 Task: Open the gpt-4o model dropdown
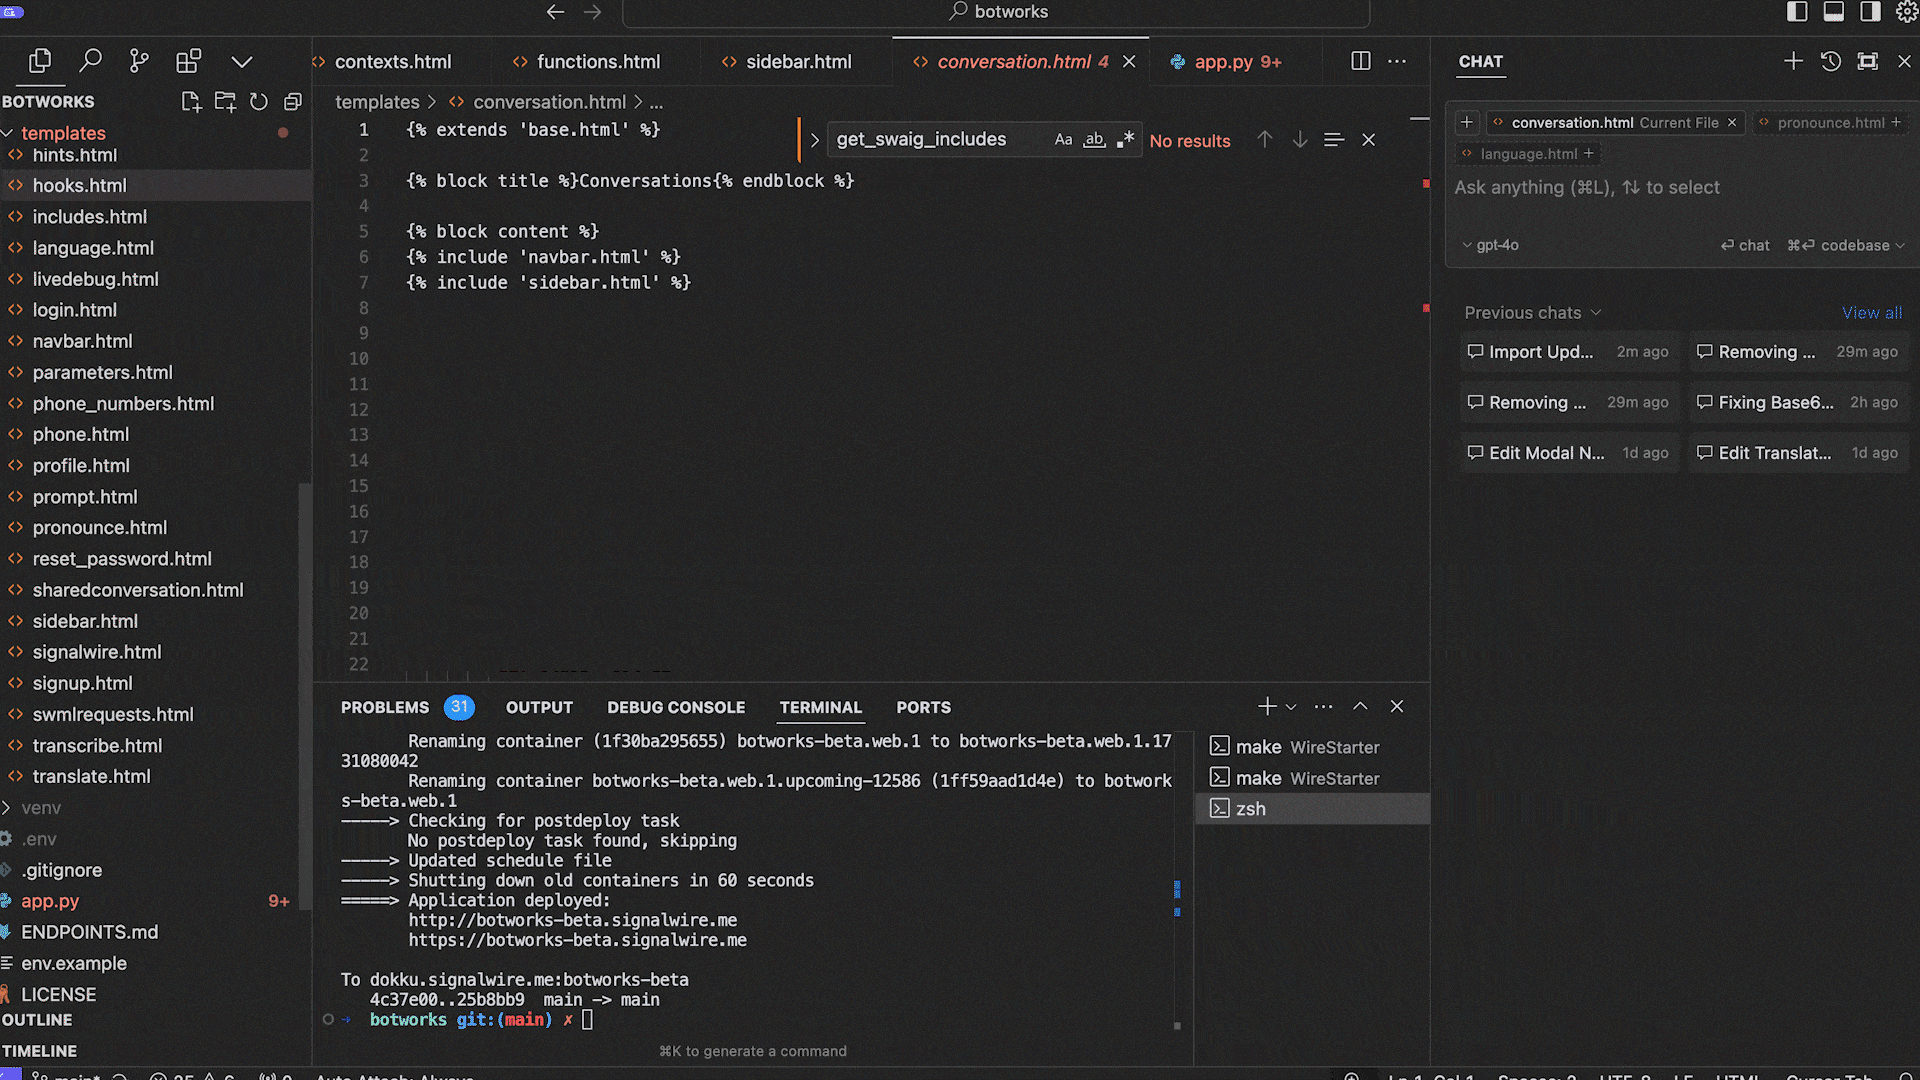coord(1490,245)
